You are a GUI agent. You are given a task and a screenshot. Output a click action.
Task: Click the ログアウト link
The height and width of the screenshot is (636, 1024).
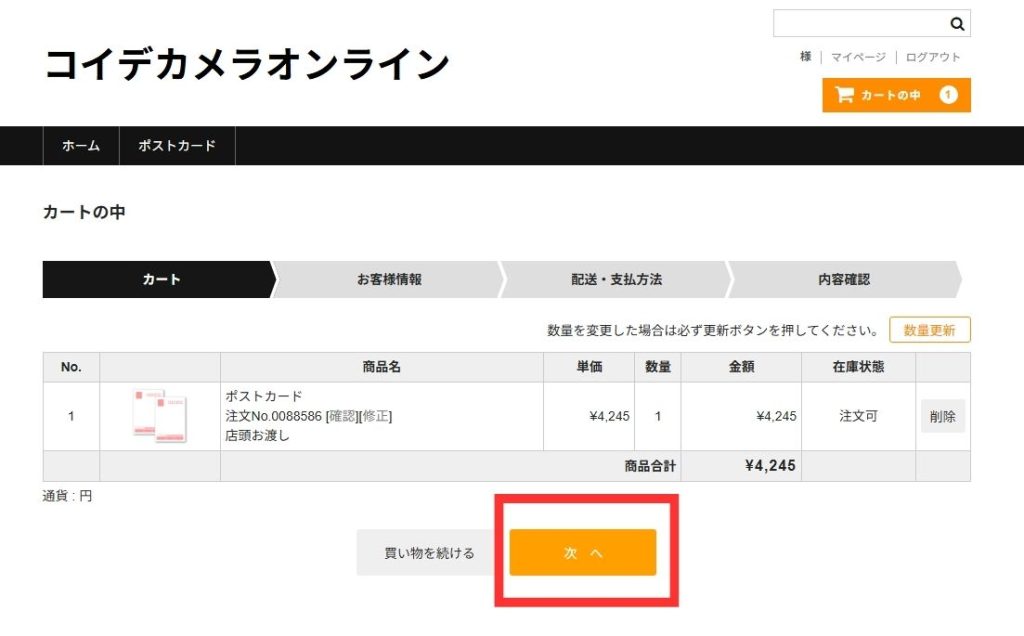point(933,57)
